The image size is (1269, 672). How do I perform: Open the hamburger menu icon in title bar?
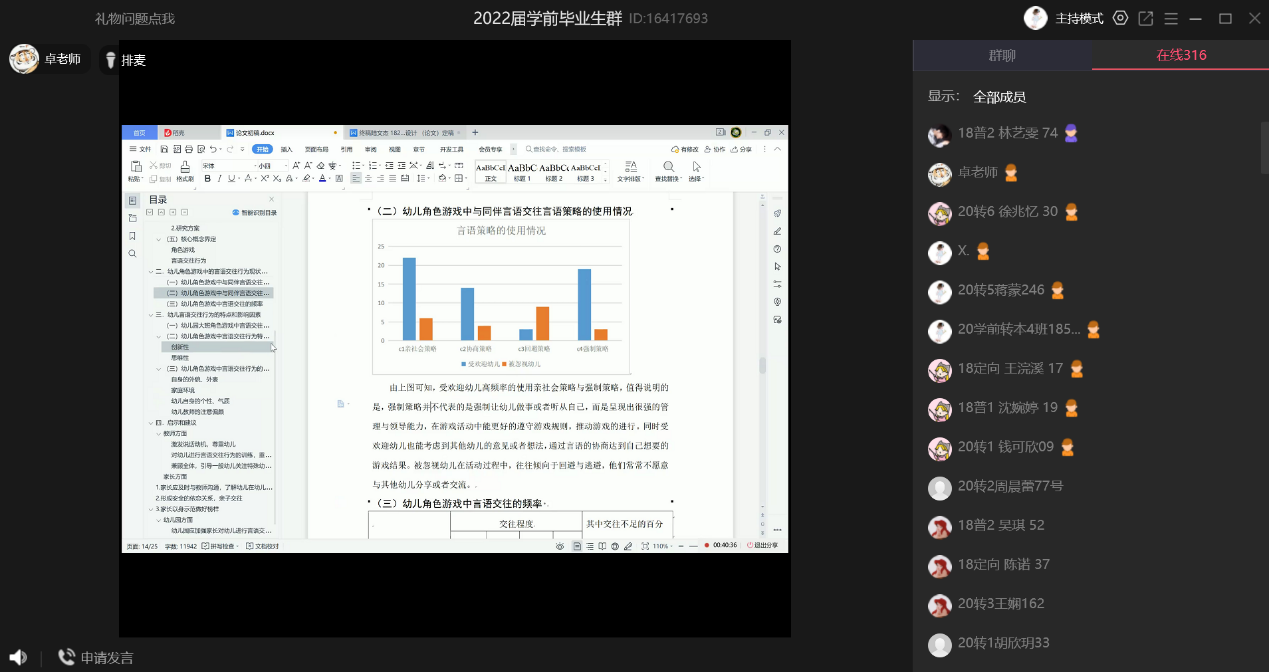point(1171,18)
